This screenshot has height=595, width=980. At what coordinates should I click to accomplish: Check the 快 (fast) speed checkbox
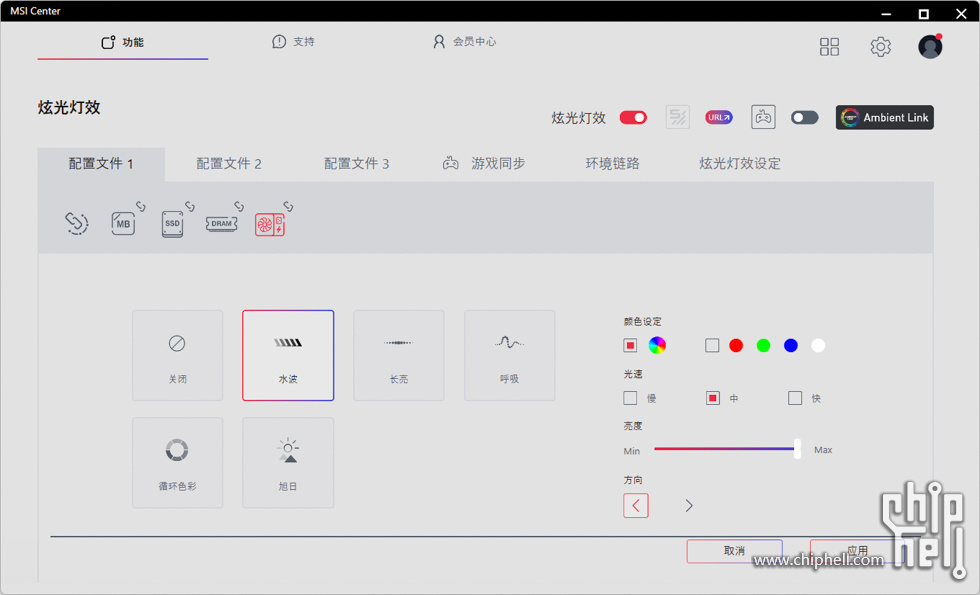[x=795, y=398]
